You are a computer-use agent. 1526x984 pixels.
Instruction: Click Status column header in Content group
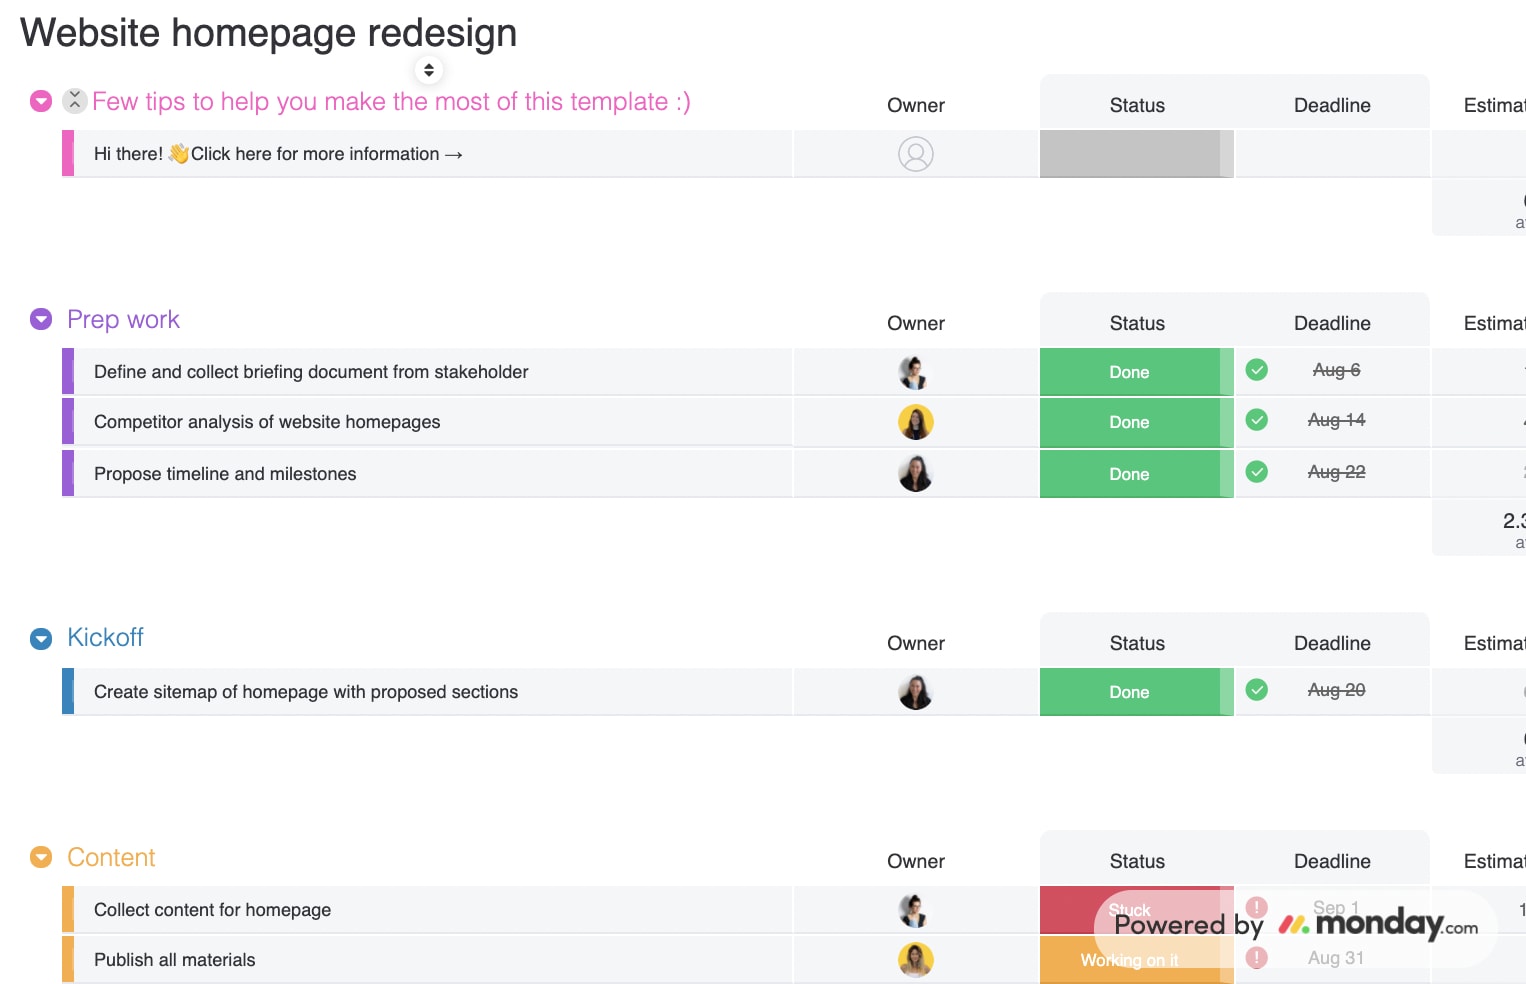click(1137, 861)
